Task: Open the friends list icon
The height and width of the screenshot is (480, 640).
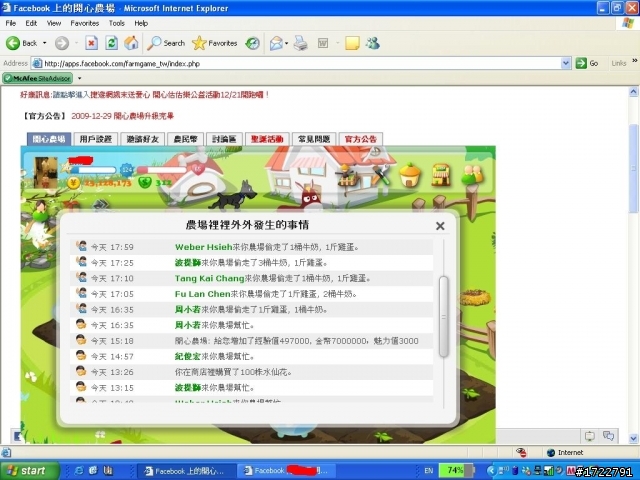Action: click(472, 176)
